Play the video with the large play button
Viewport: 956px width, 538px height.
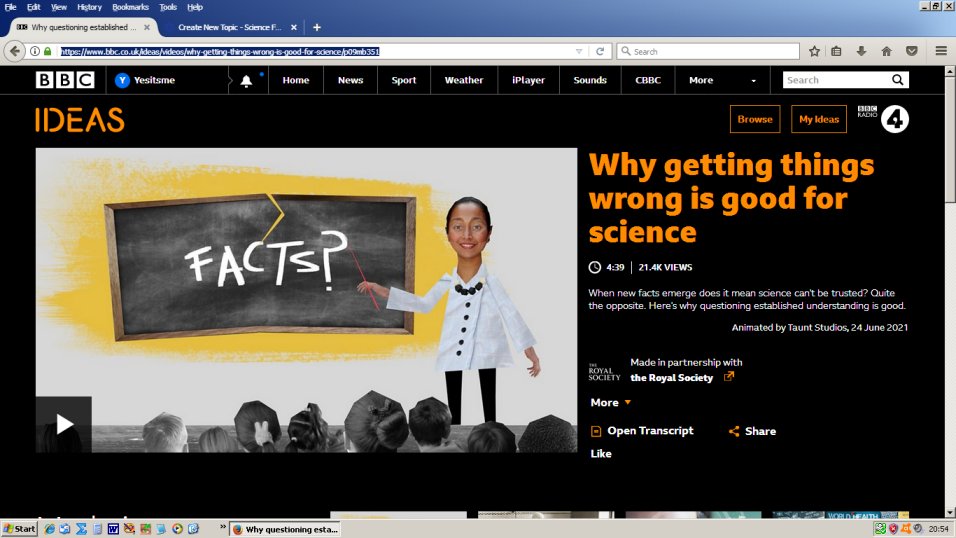64,424
